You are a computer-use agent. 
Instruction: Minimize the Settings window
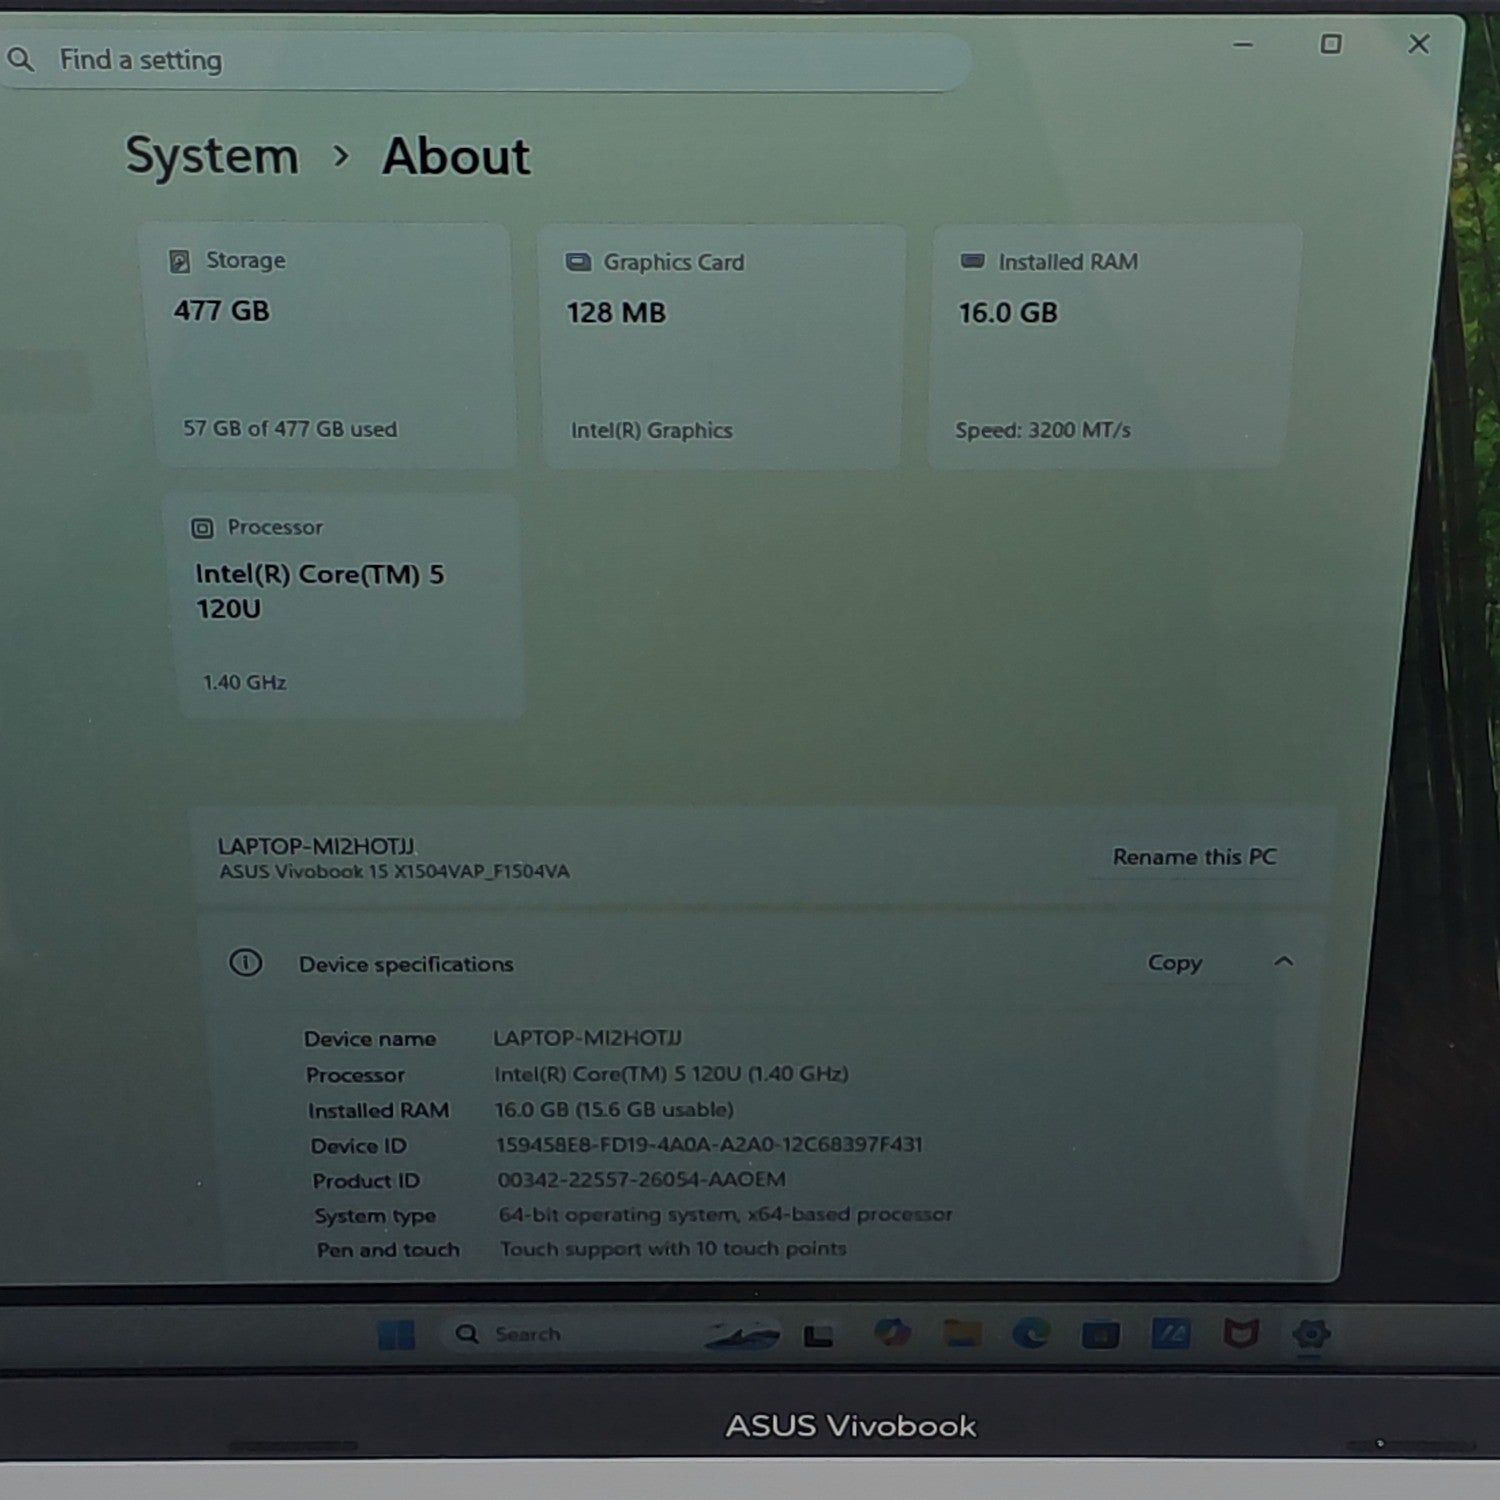(1243, 44)
